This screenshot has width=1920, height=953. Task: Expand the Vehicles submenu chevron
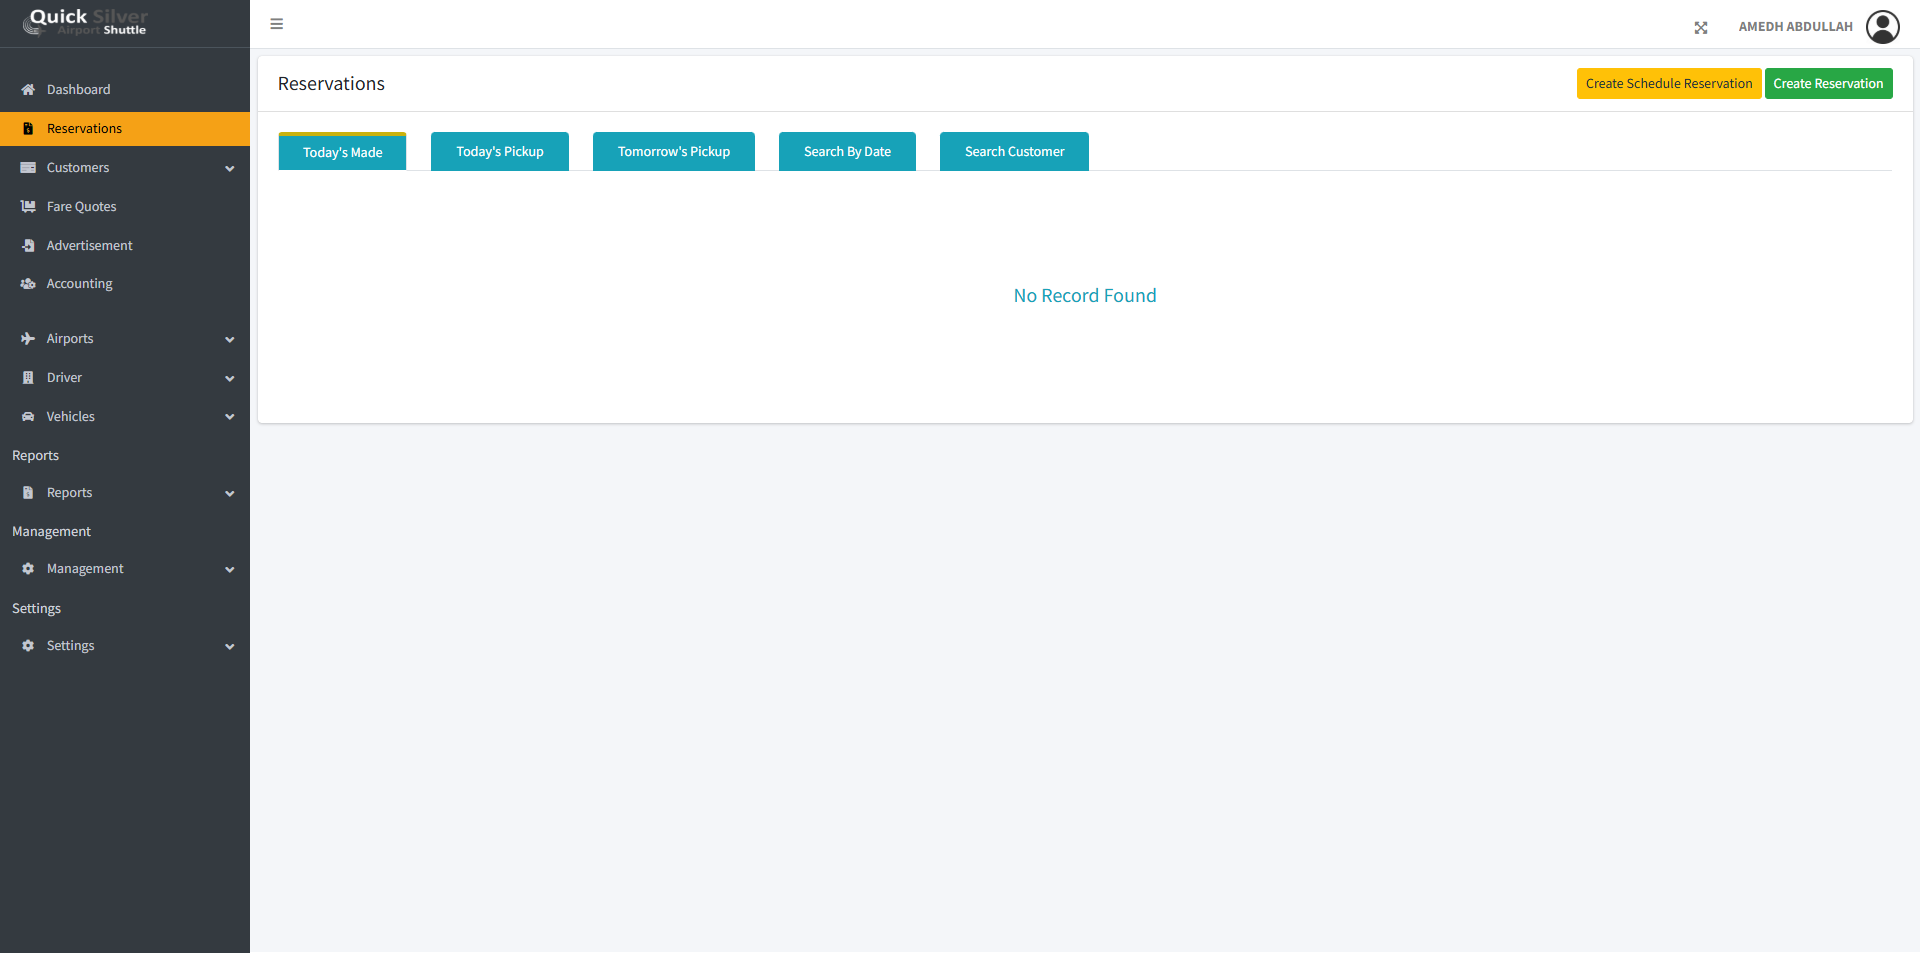click(230, 417)
